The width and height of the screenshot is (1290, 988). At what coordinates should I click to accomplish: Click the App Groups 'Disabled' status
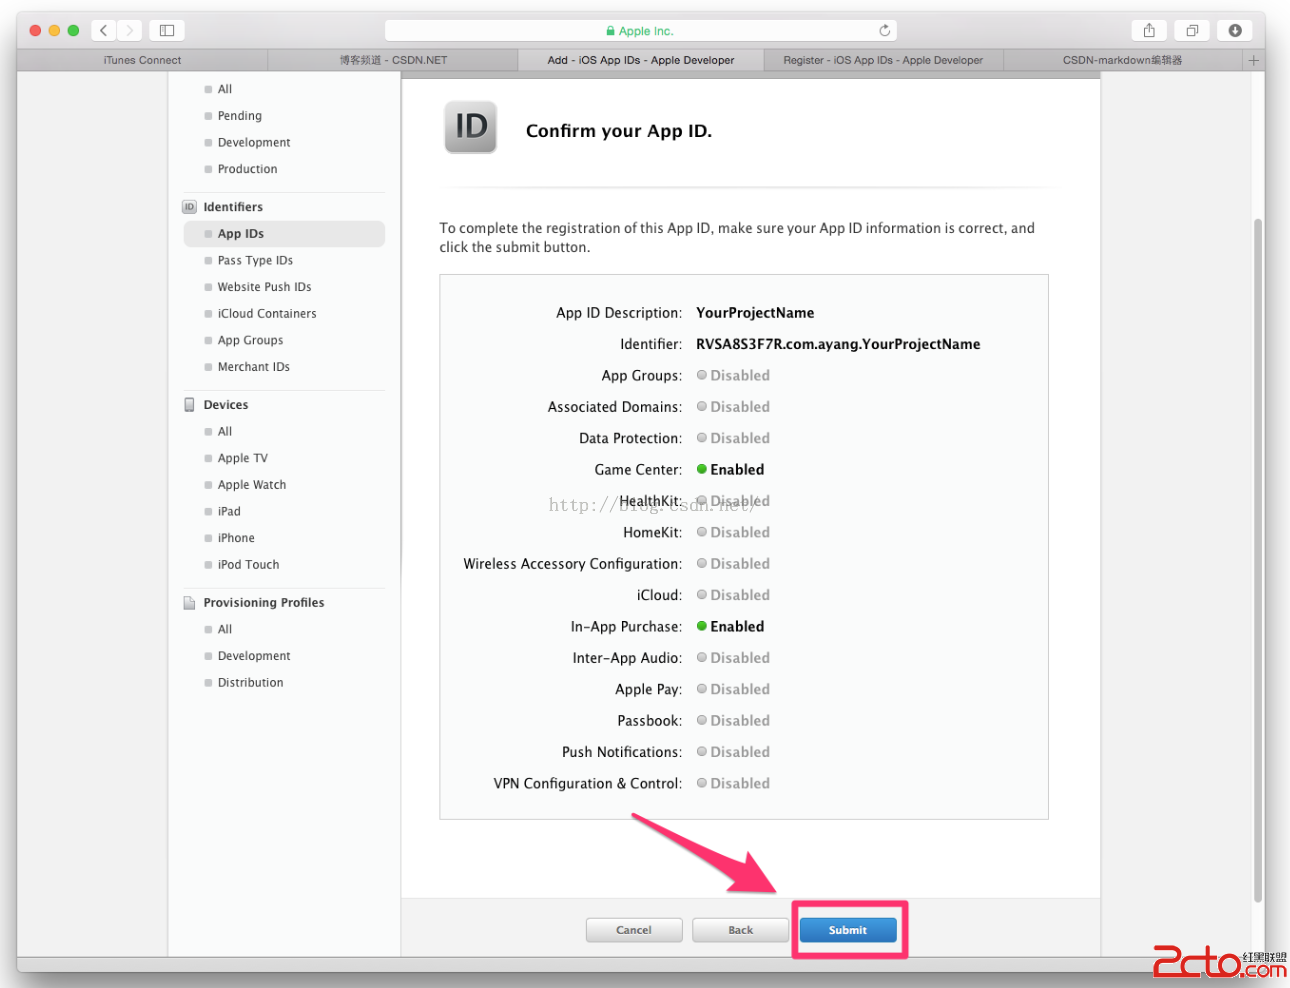tap(740, 376)
